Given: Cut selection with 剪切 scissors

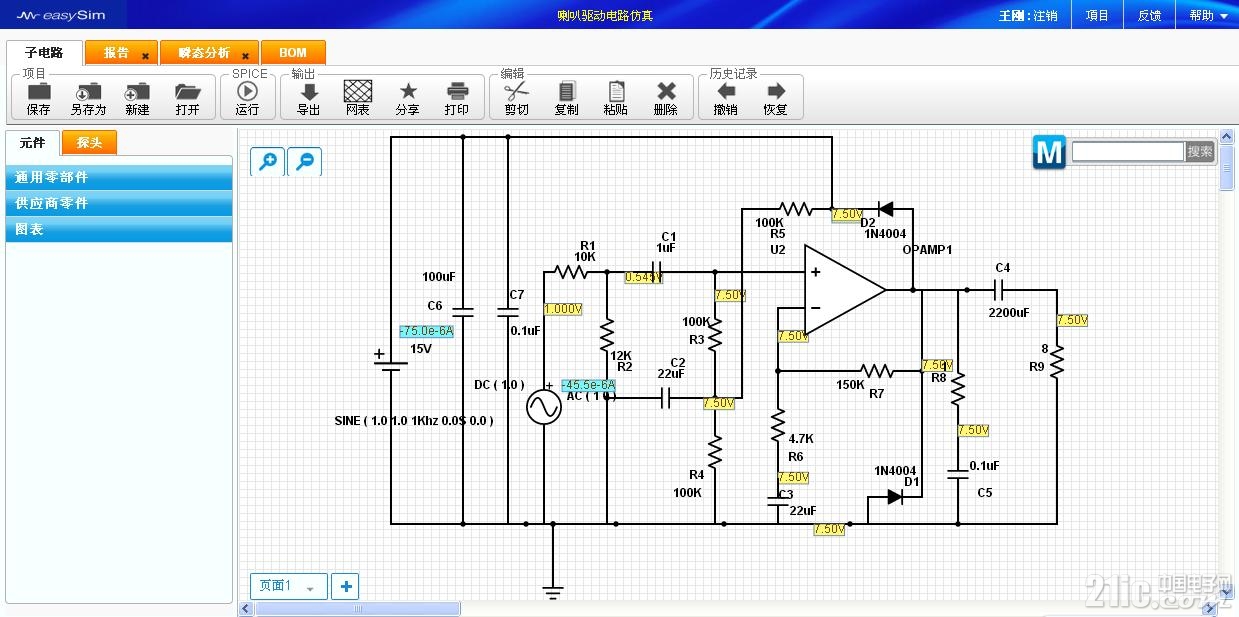Looking at the screenshot, I should pos(516,91).
